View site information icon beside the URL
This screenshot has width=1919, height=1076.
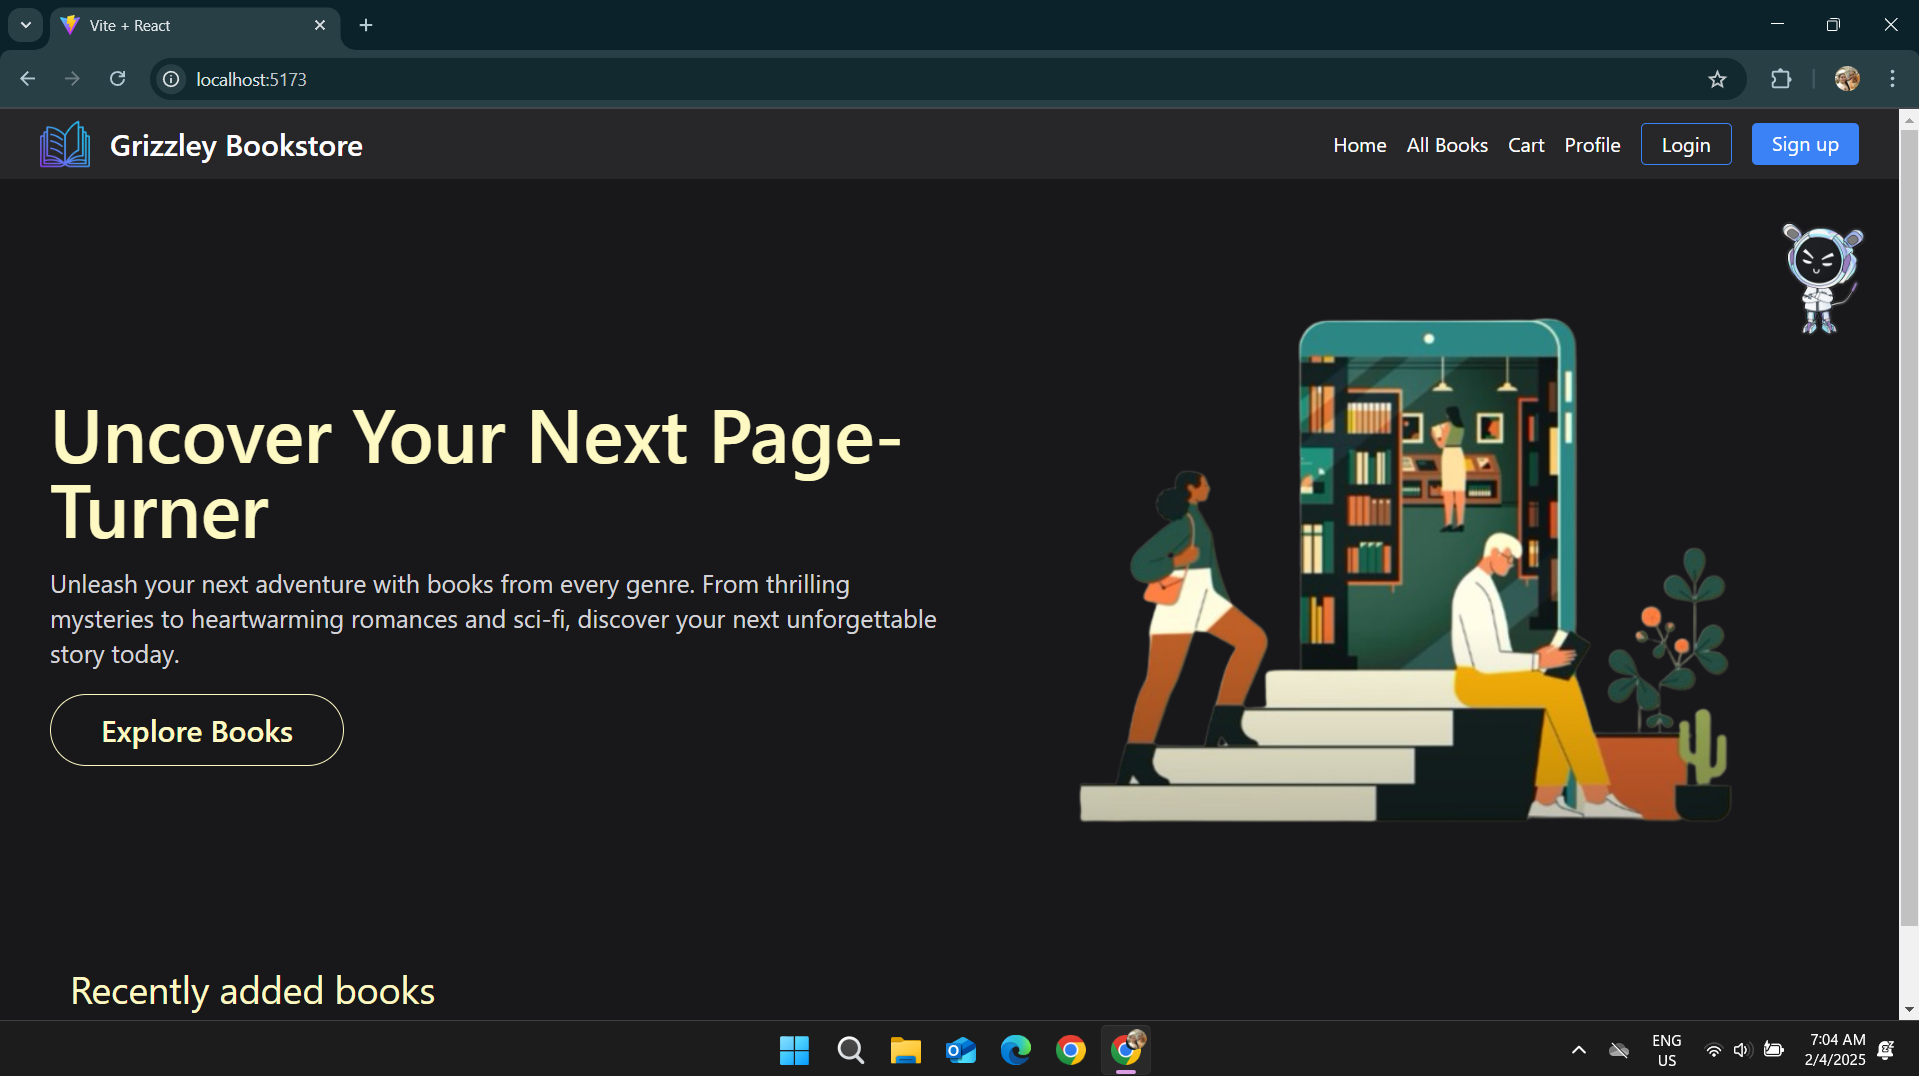click(171, 79)
